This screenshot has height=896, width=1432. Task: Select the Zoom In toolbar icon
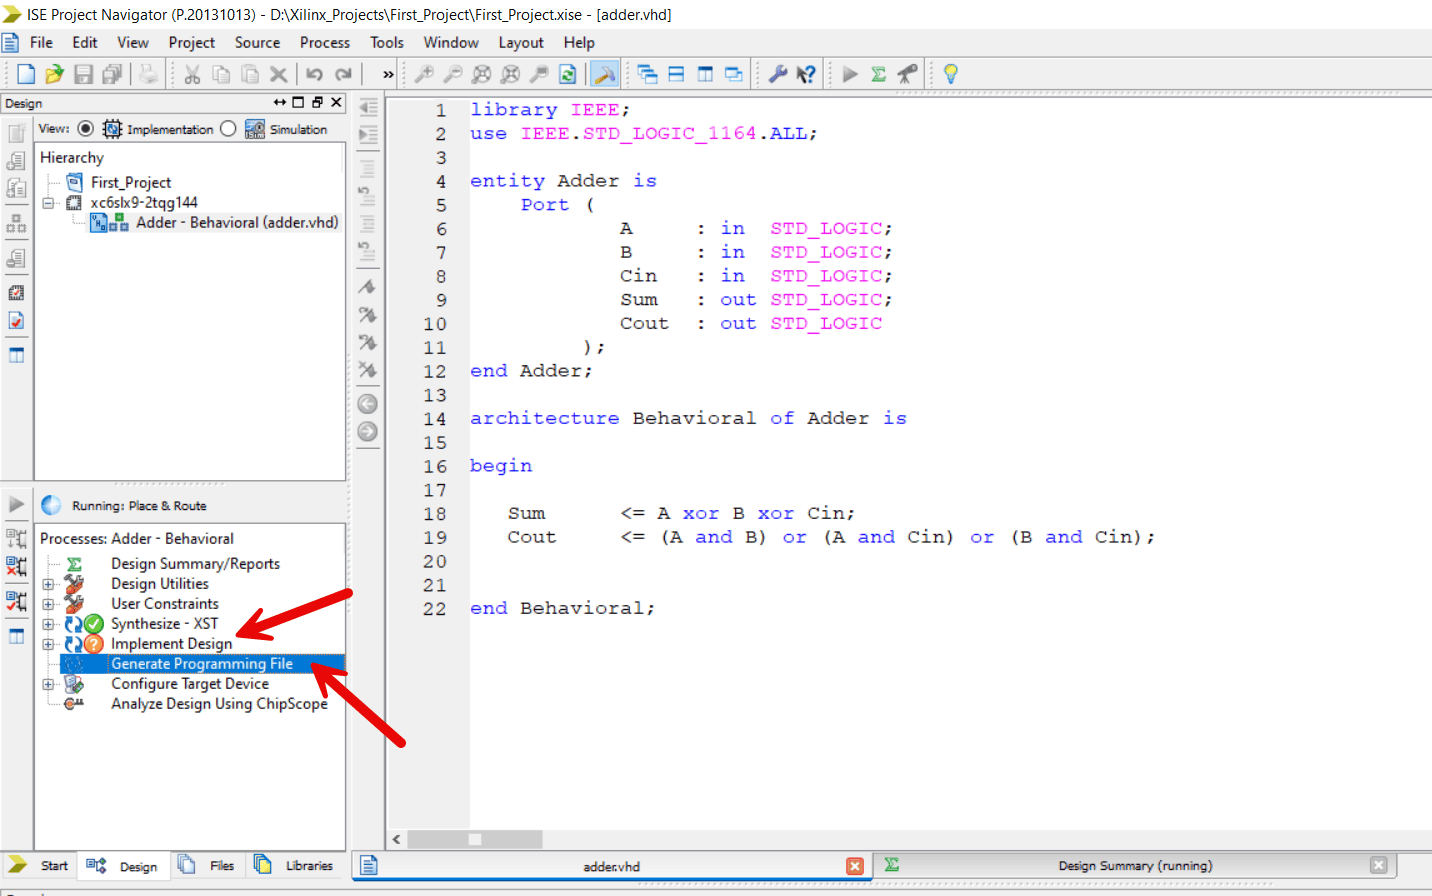point(423,73)
